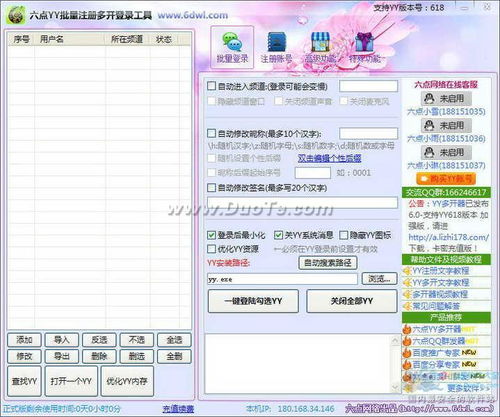
Task: Click the 一键登陆勾选YY button
Action: coord(253,301)
